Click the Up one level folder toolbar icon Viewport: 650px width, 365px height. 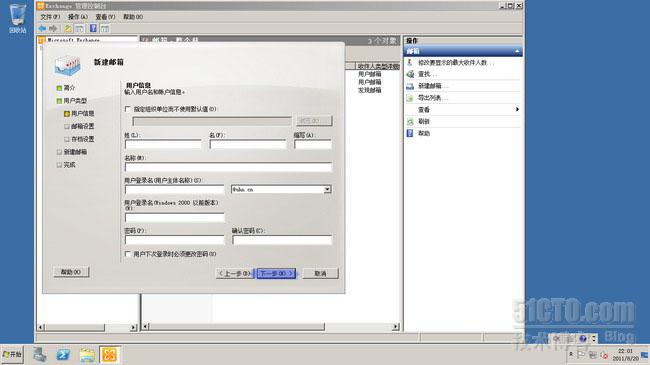tap(68, 28)
